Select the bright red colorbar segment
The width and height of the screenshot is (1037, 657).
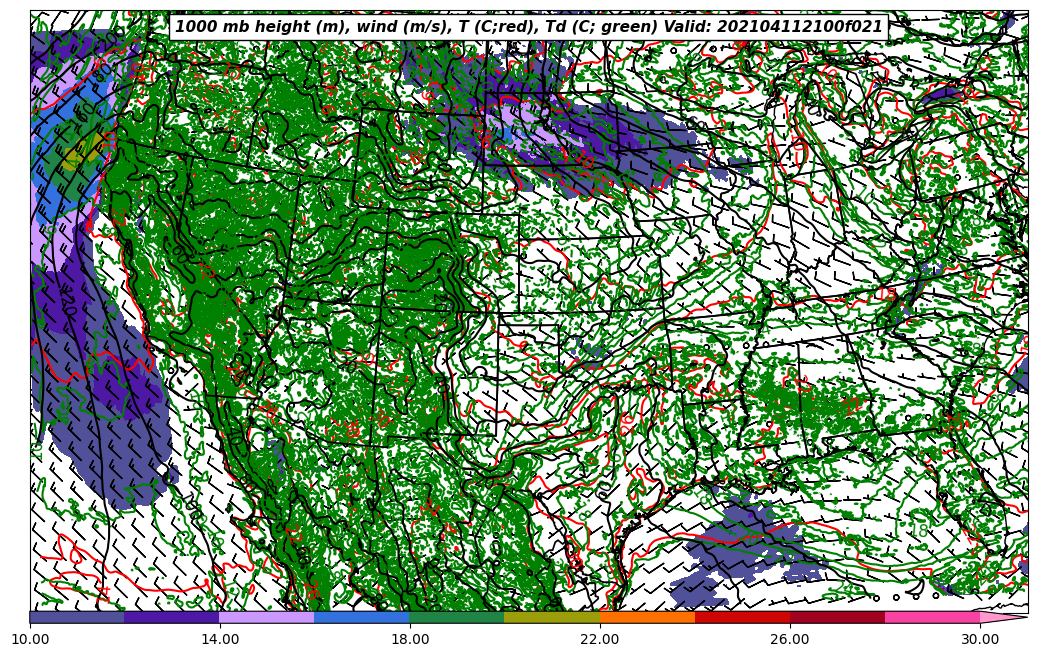[742, 617]
